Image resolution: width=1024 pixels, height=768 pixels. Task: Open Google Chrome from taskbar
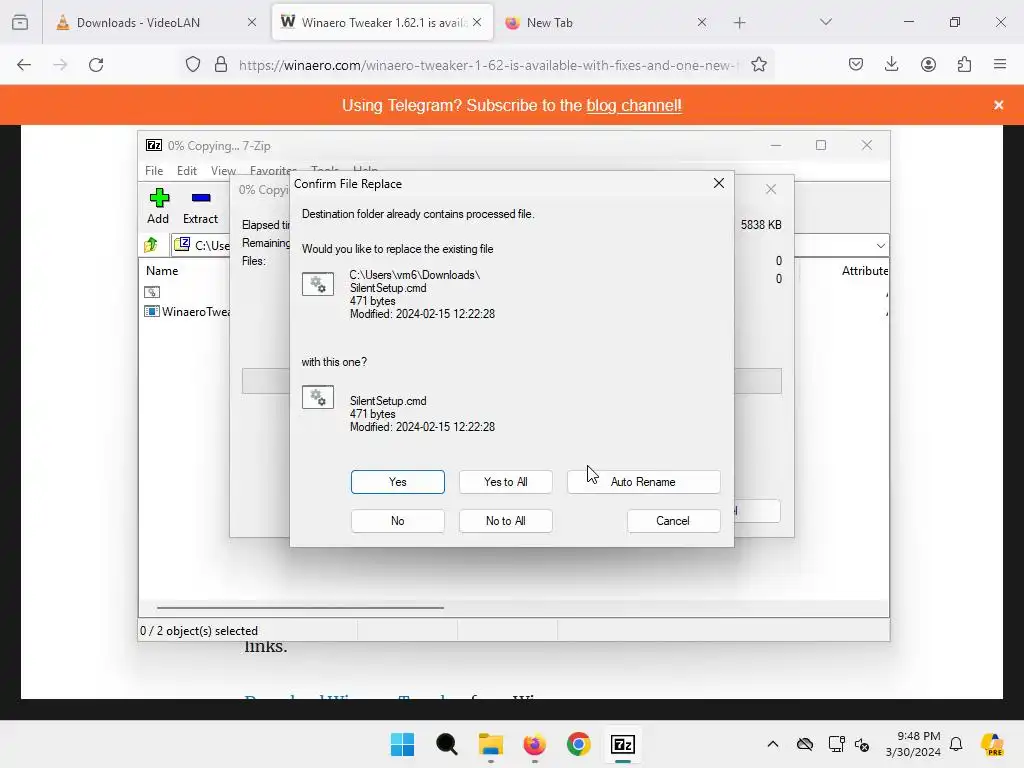coord(579,744)
